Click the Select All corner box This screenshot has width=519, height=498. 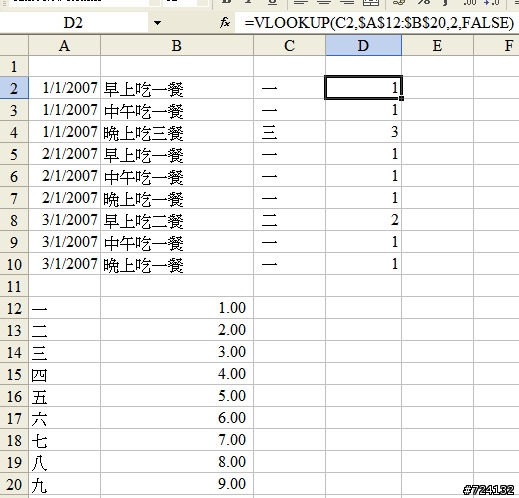click(14, 45)
